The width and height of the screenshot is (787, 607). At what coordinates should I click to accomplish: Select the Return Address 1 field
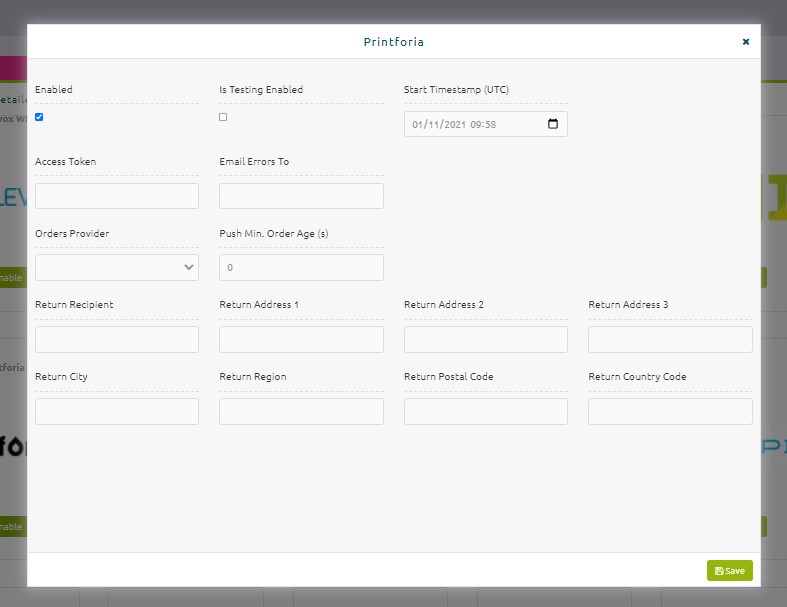coord(301,339)
